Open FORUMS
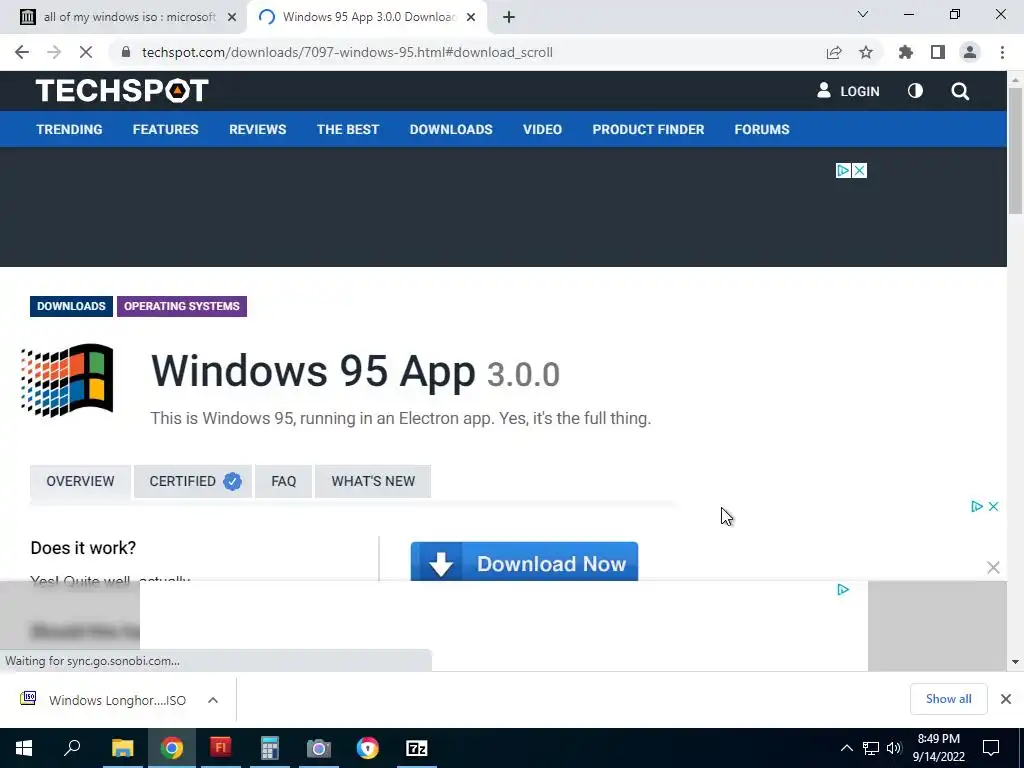Viewport: 1024px width, 768px height. [761, 129]
